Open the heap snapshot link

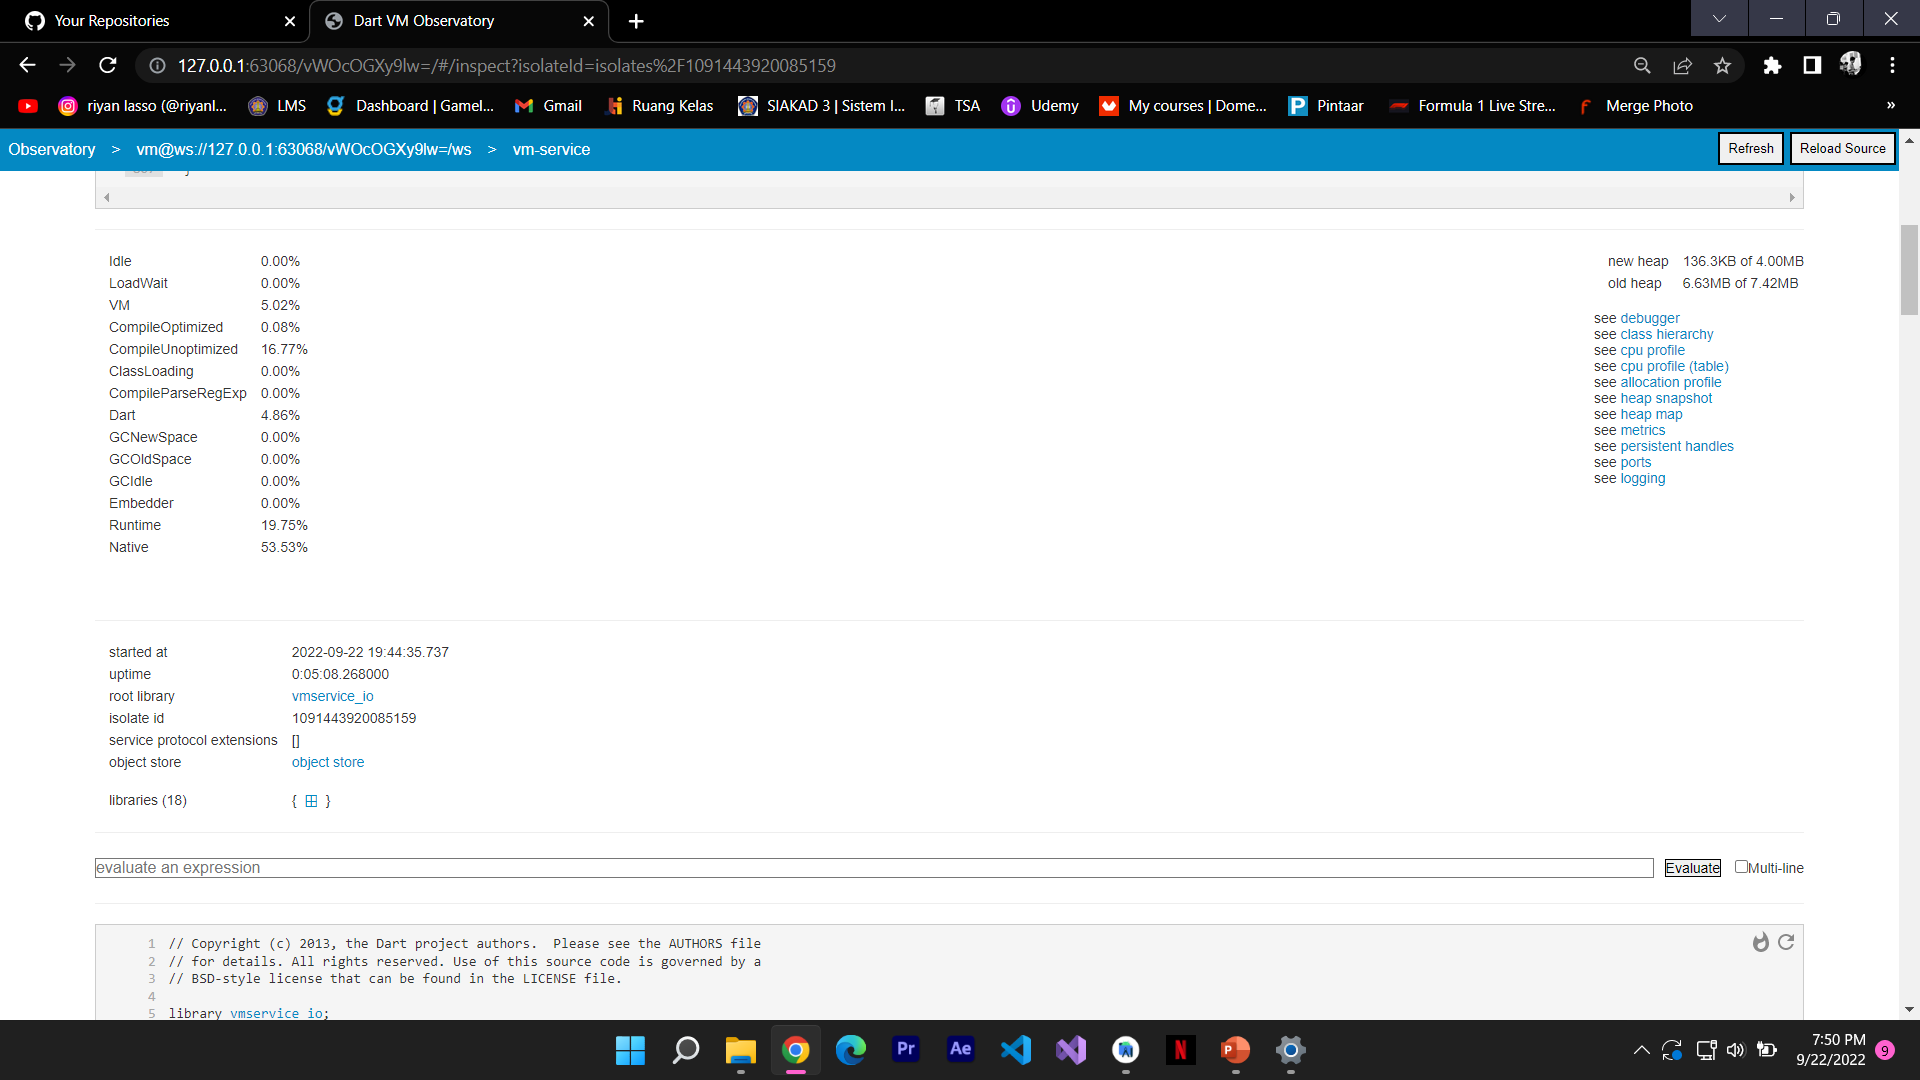[x=1666, y=398]
